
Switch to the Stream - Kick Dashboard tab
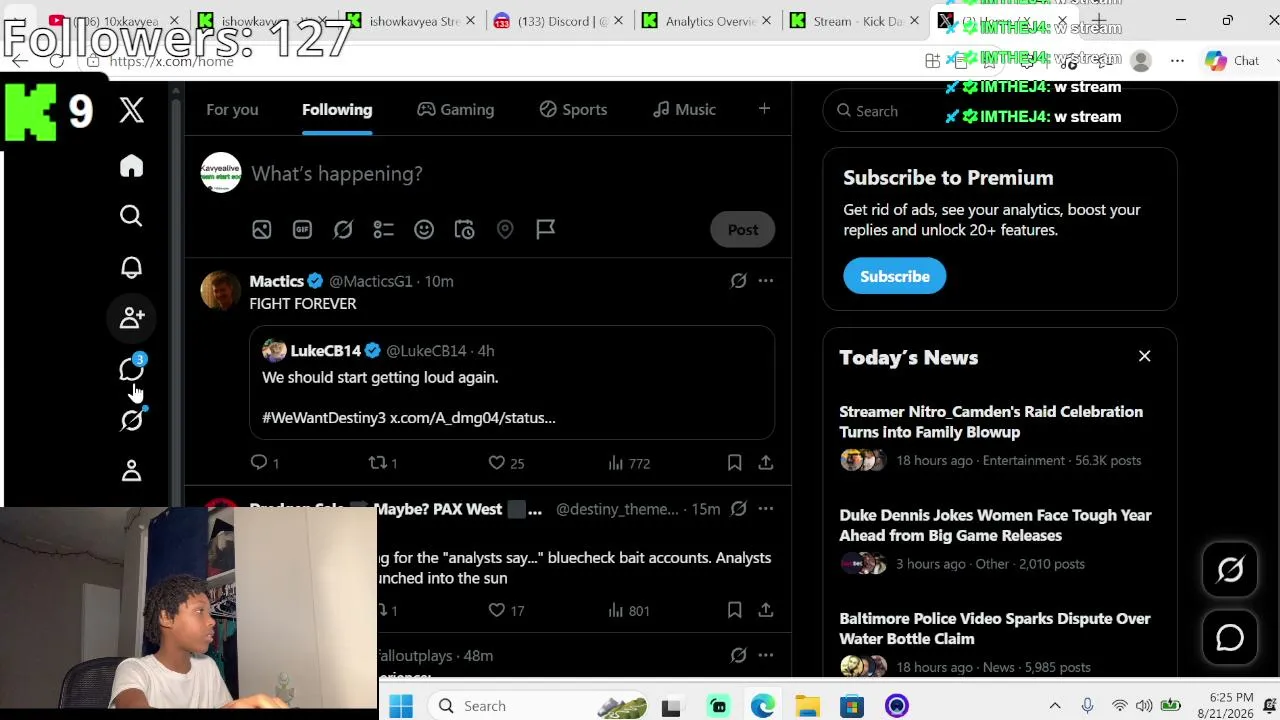(x=854, y=21)
